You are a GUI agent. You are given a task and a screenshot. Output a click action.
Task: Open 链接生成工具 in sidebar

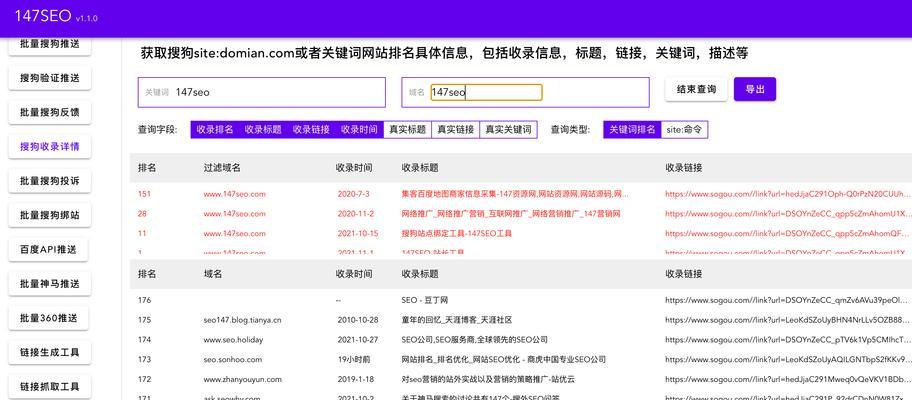(49, 352)
